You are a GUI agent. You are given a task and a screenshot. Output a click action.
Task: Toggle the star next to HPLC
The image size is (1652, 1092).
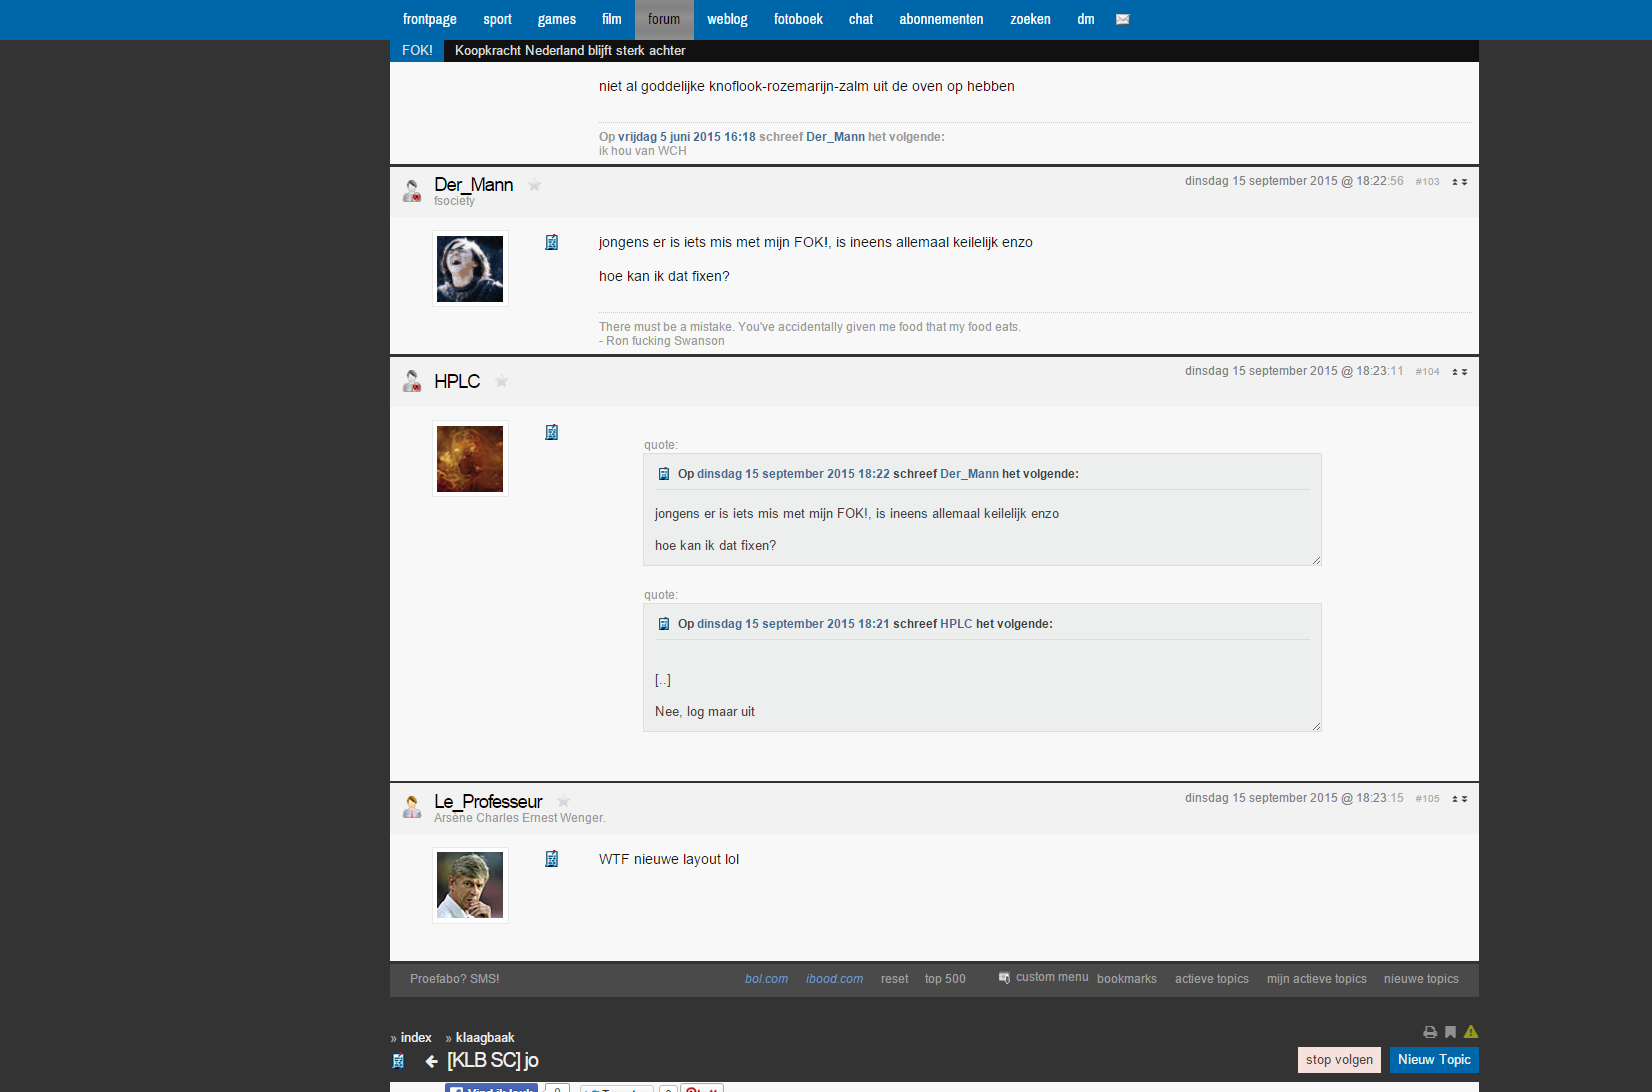click(x=501, y=381)
